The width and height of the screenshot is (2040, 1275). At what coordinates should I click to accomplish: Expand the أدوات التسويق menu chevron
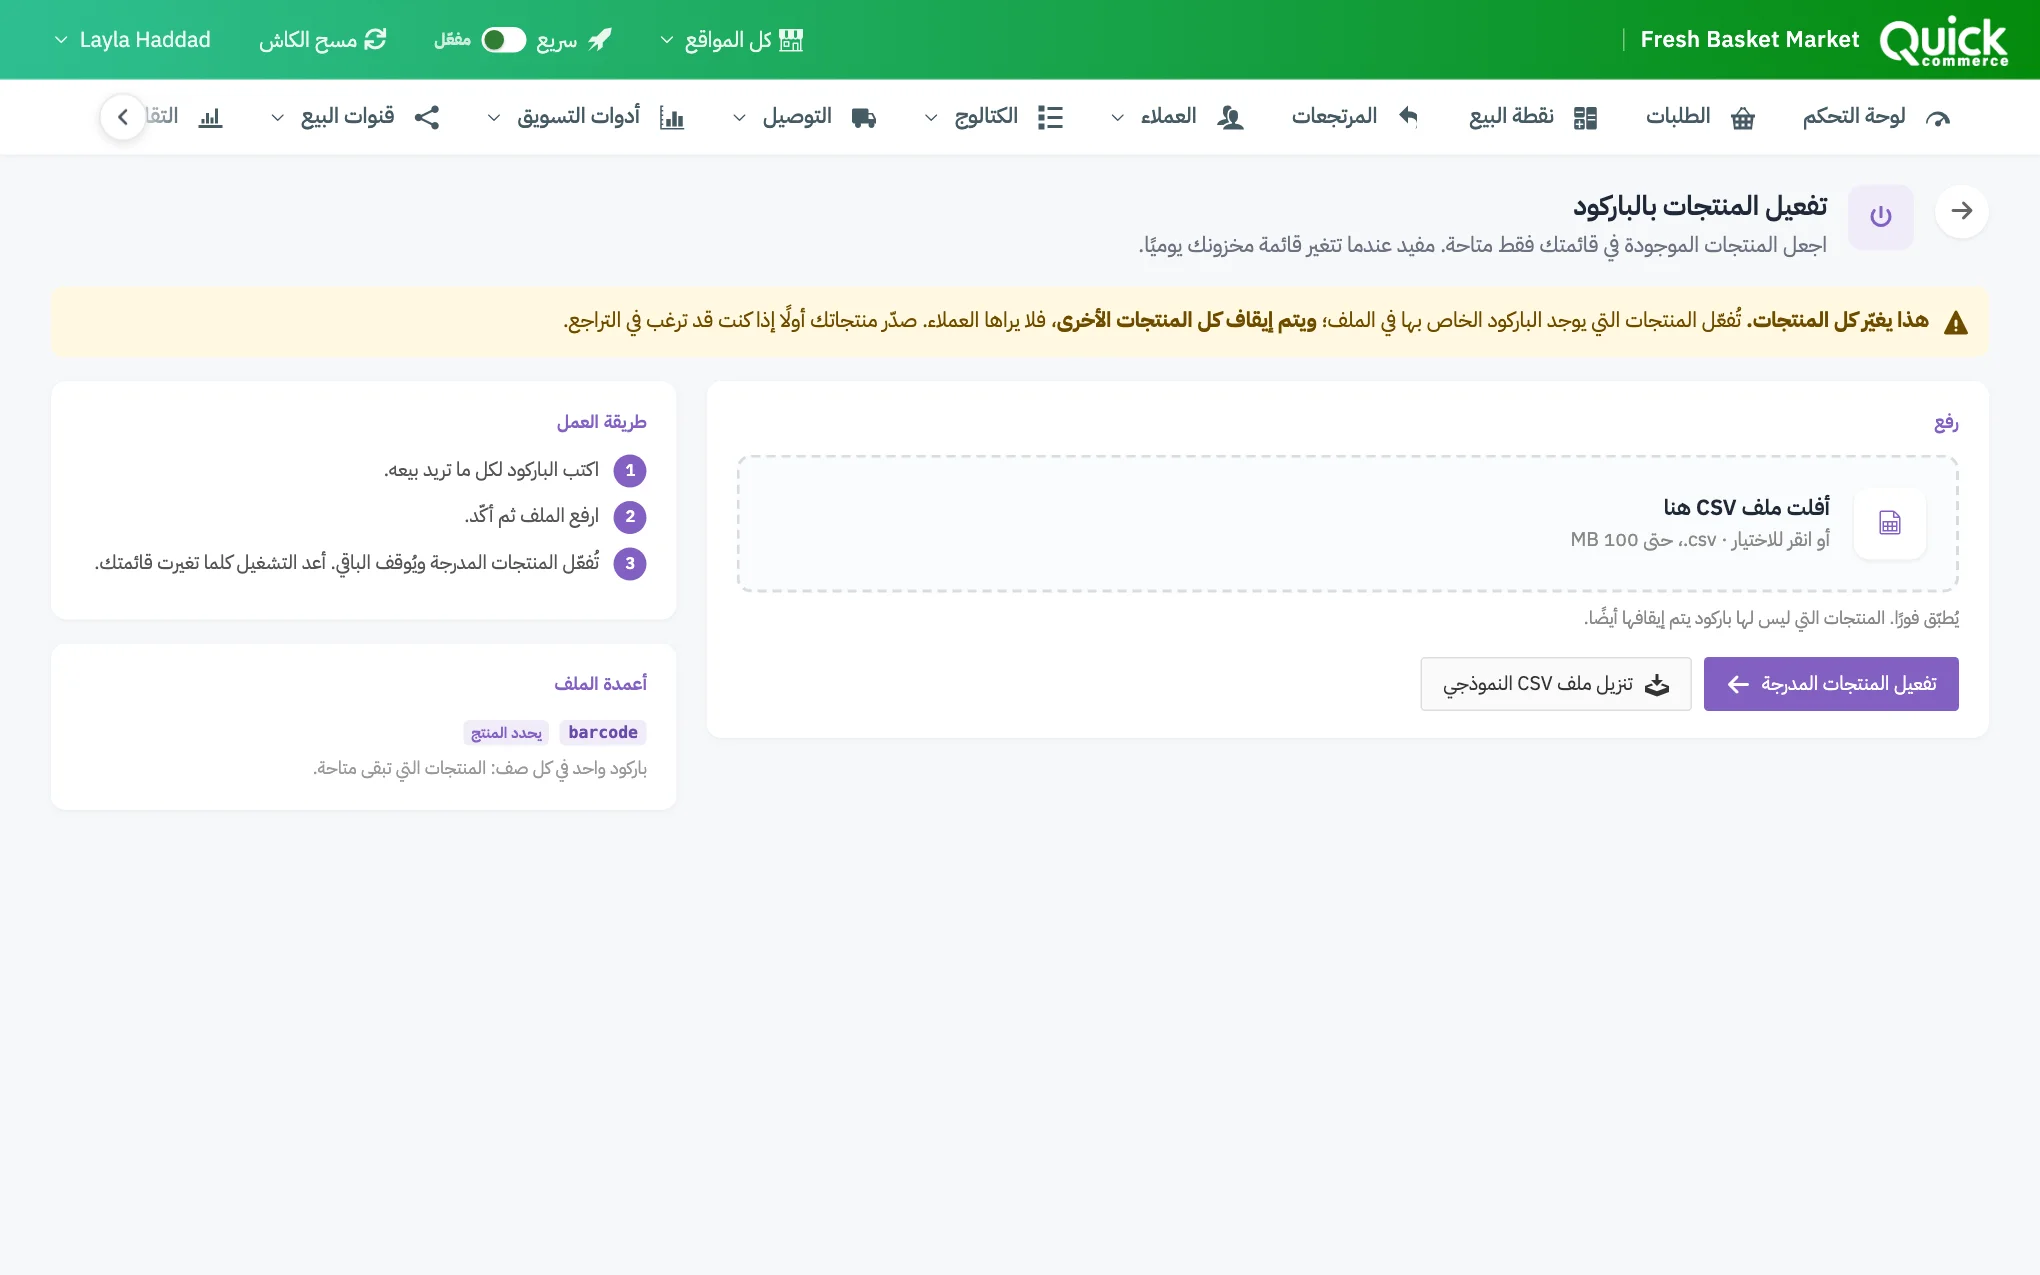[493, 118]
